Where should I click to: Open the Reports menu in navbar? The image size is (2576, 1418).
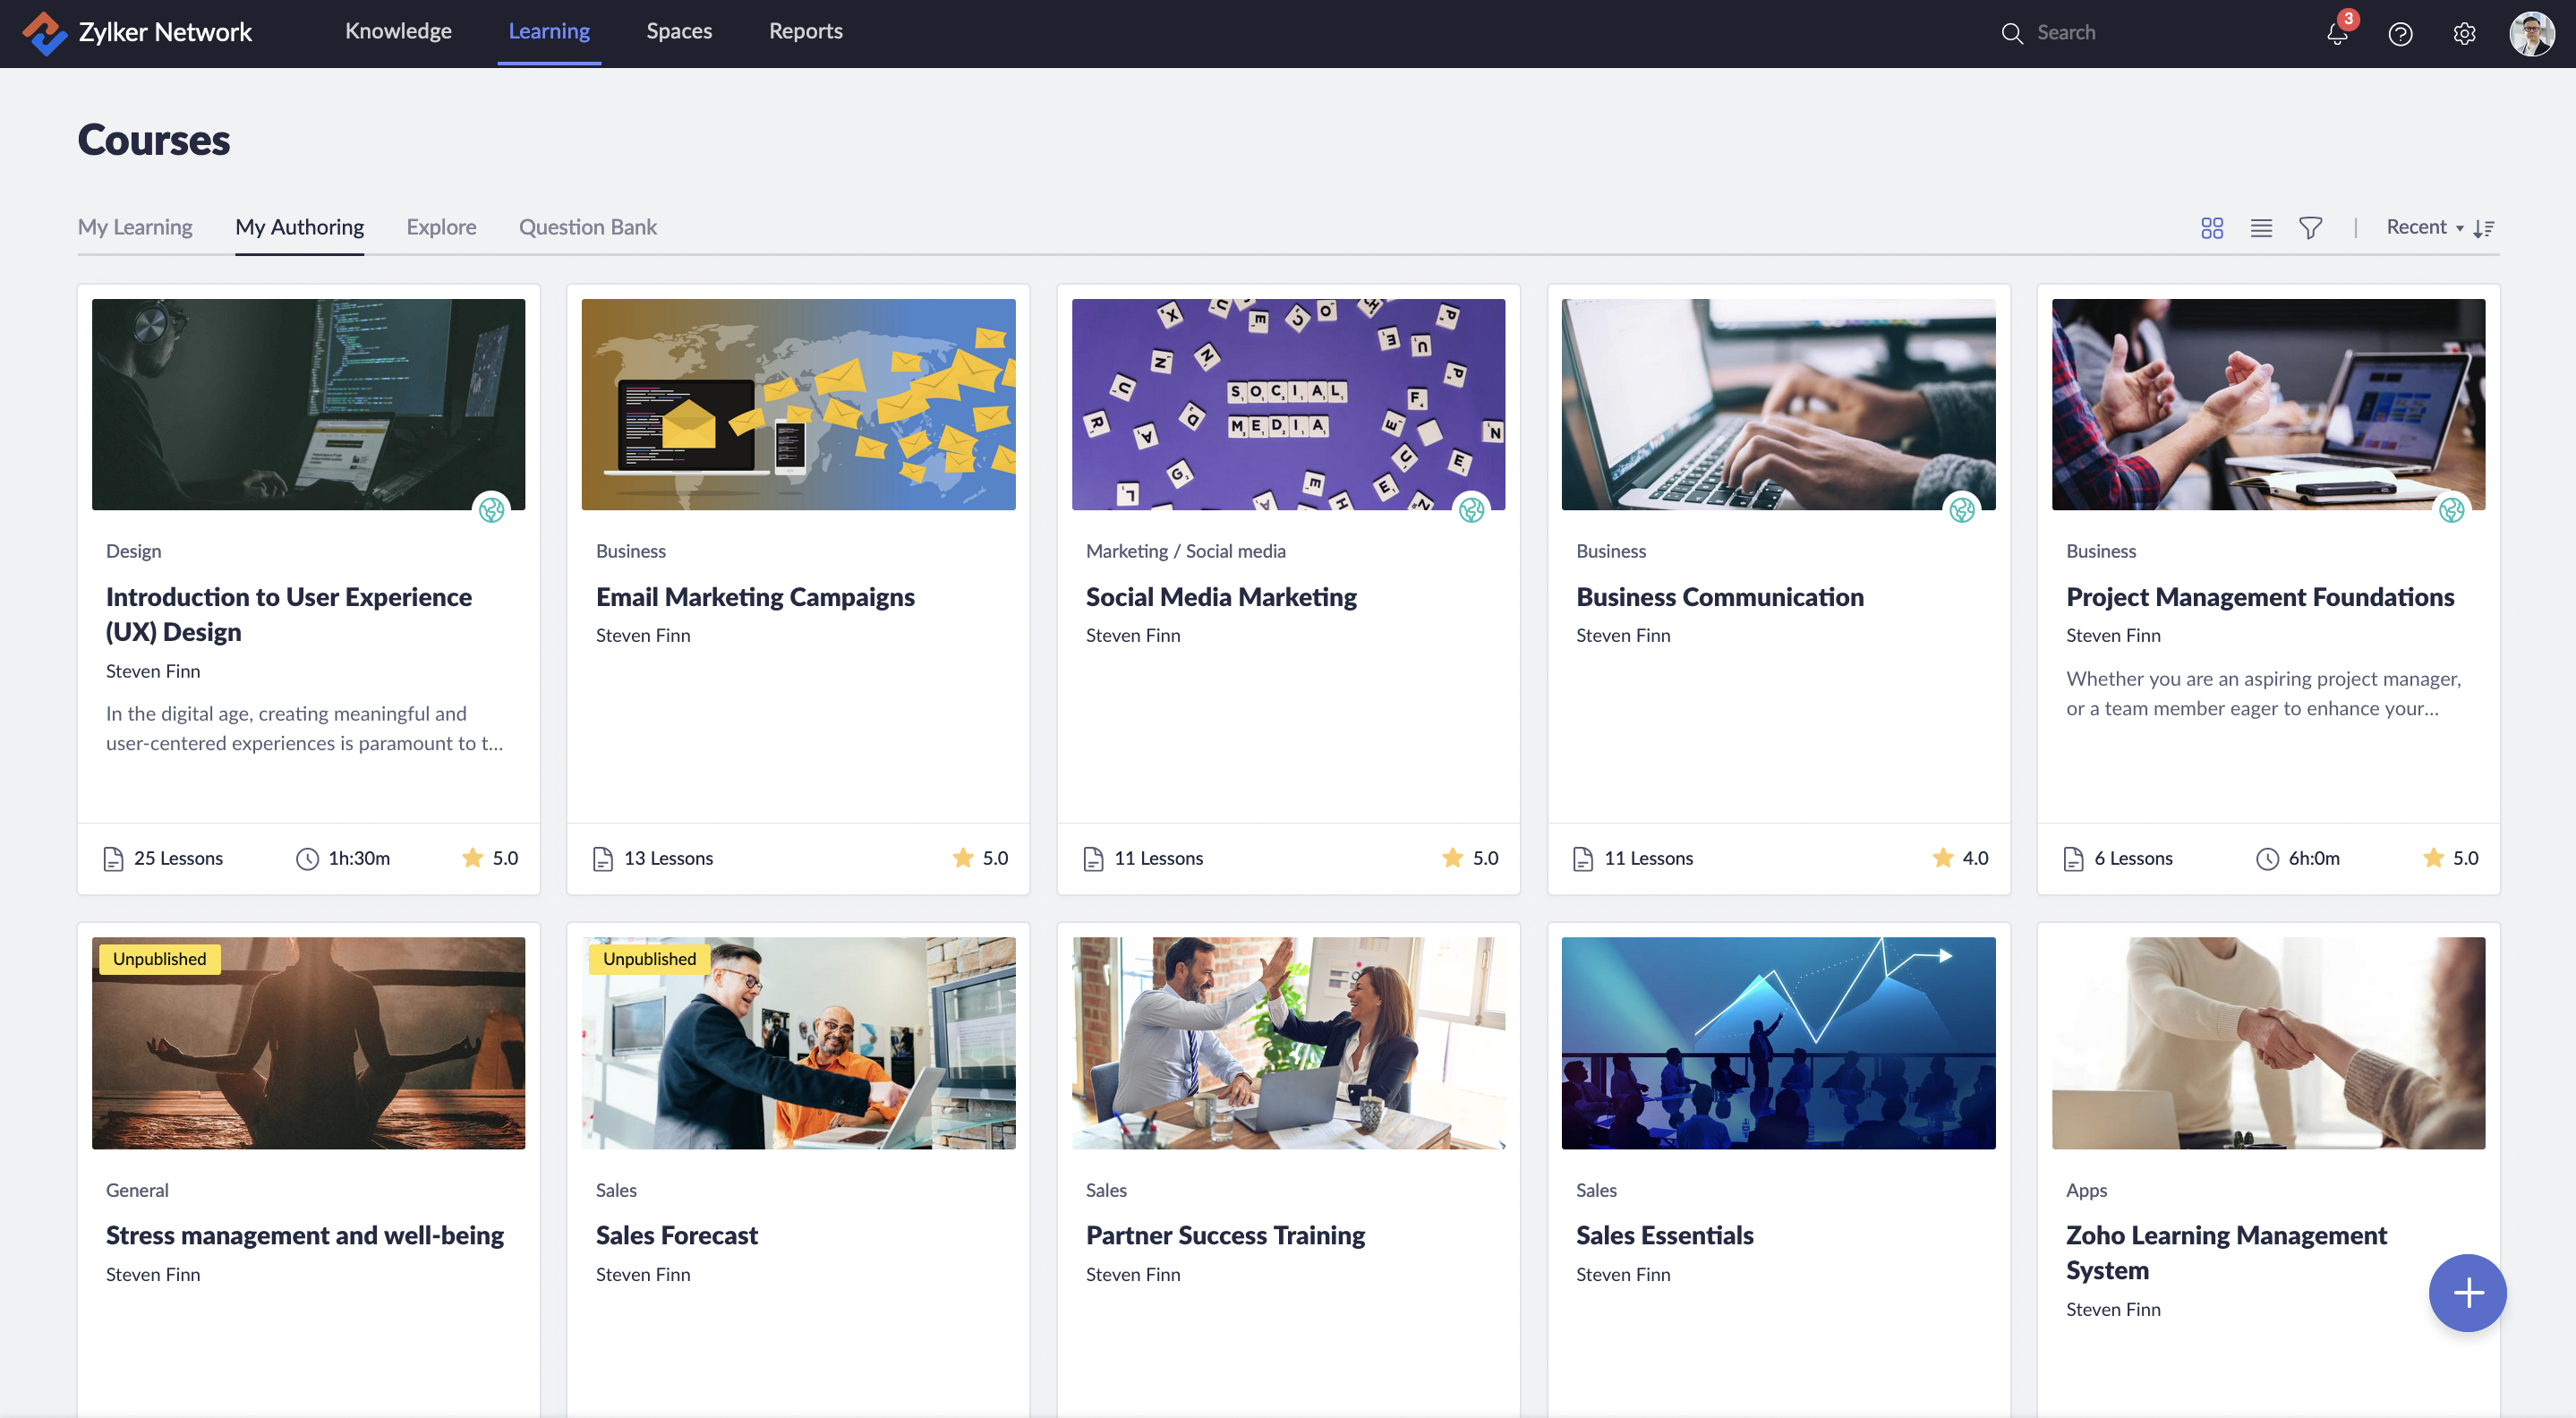coord(805,31)
